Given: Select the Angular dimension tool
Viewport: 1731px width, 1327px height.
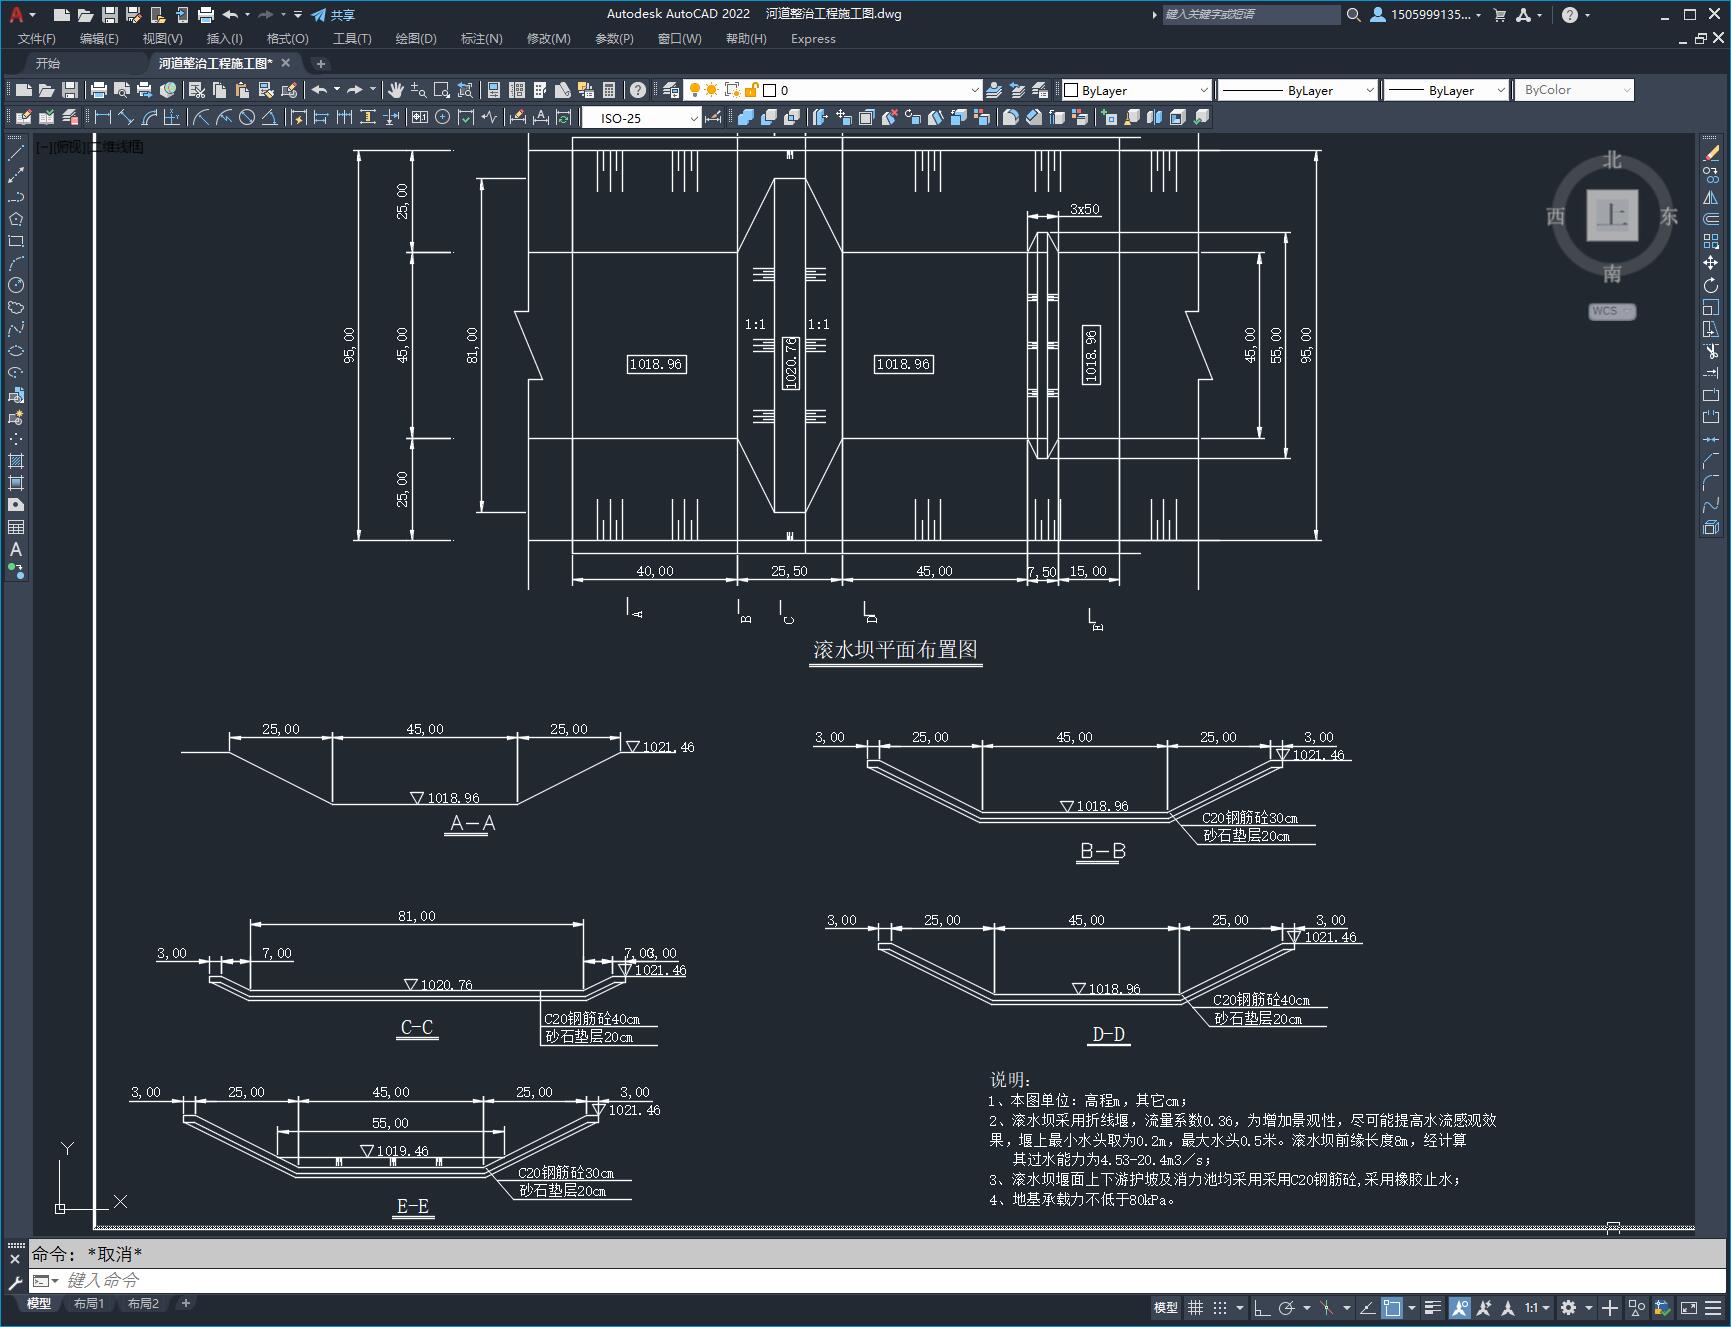Looking at the screenshot, I should pyautogui.click(x=270, y=117).
